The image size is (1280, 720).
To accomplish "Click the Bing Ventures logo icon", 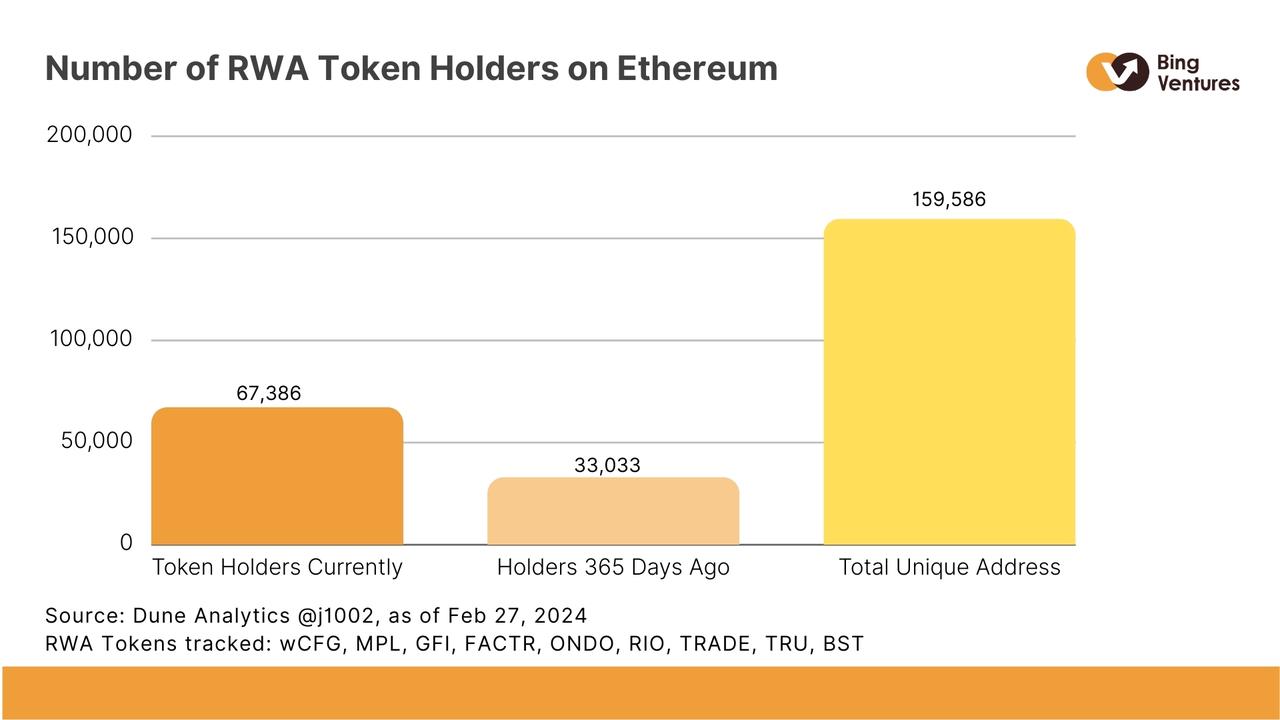I will 1116,72.
